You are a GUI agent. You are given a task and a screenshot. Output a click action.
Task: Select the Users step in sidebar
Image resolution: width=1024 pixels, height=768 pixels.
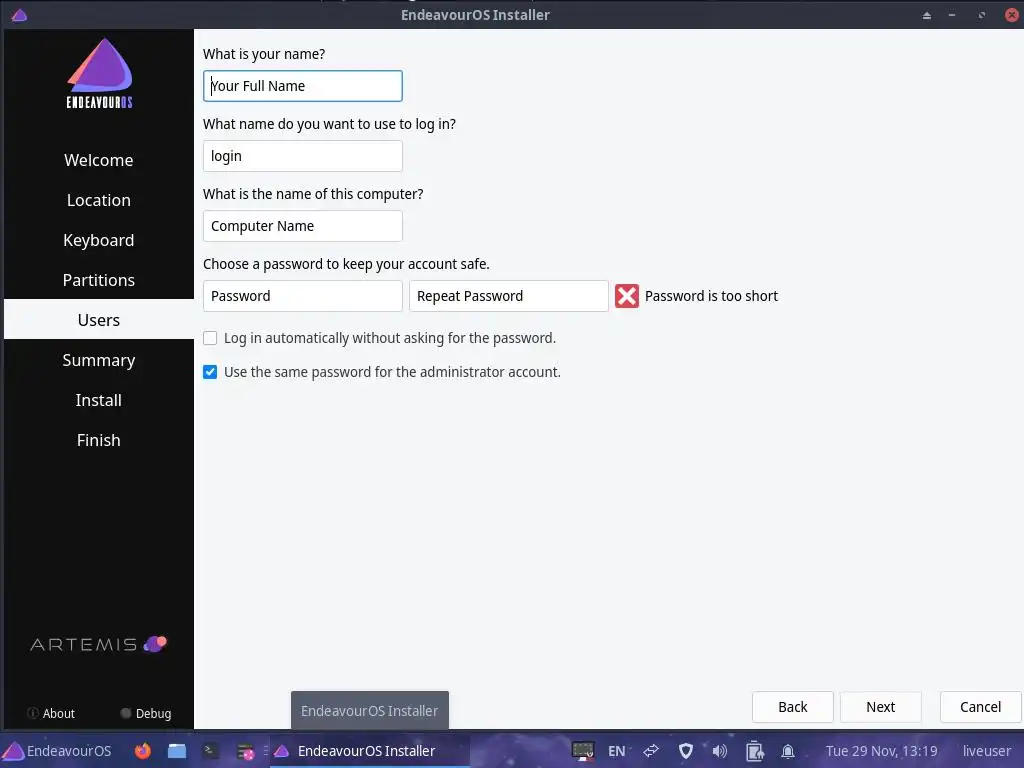(99, 319)
